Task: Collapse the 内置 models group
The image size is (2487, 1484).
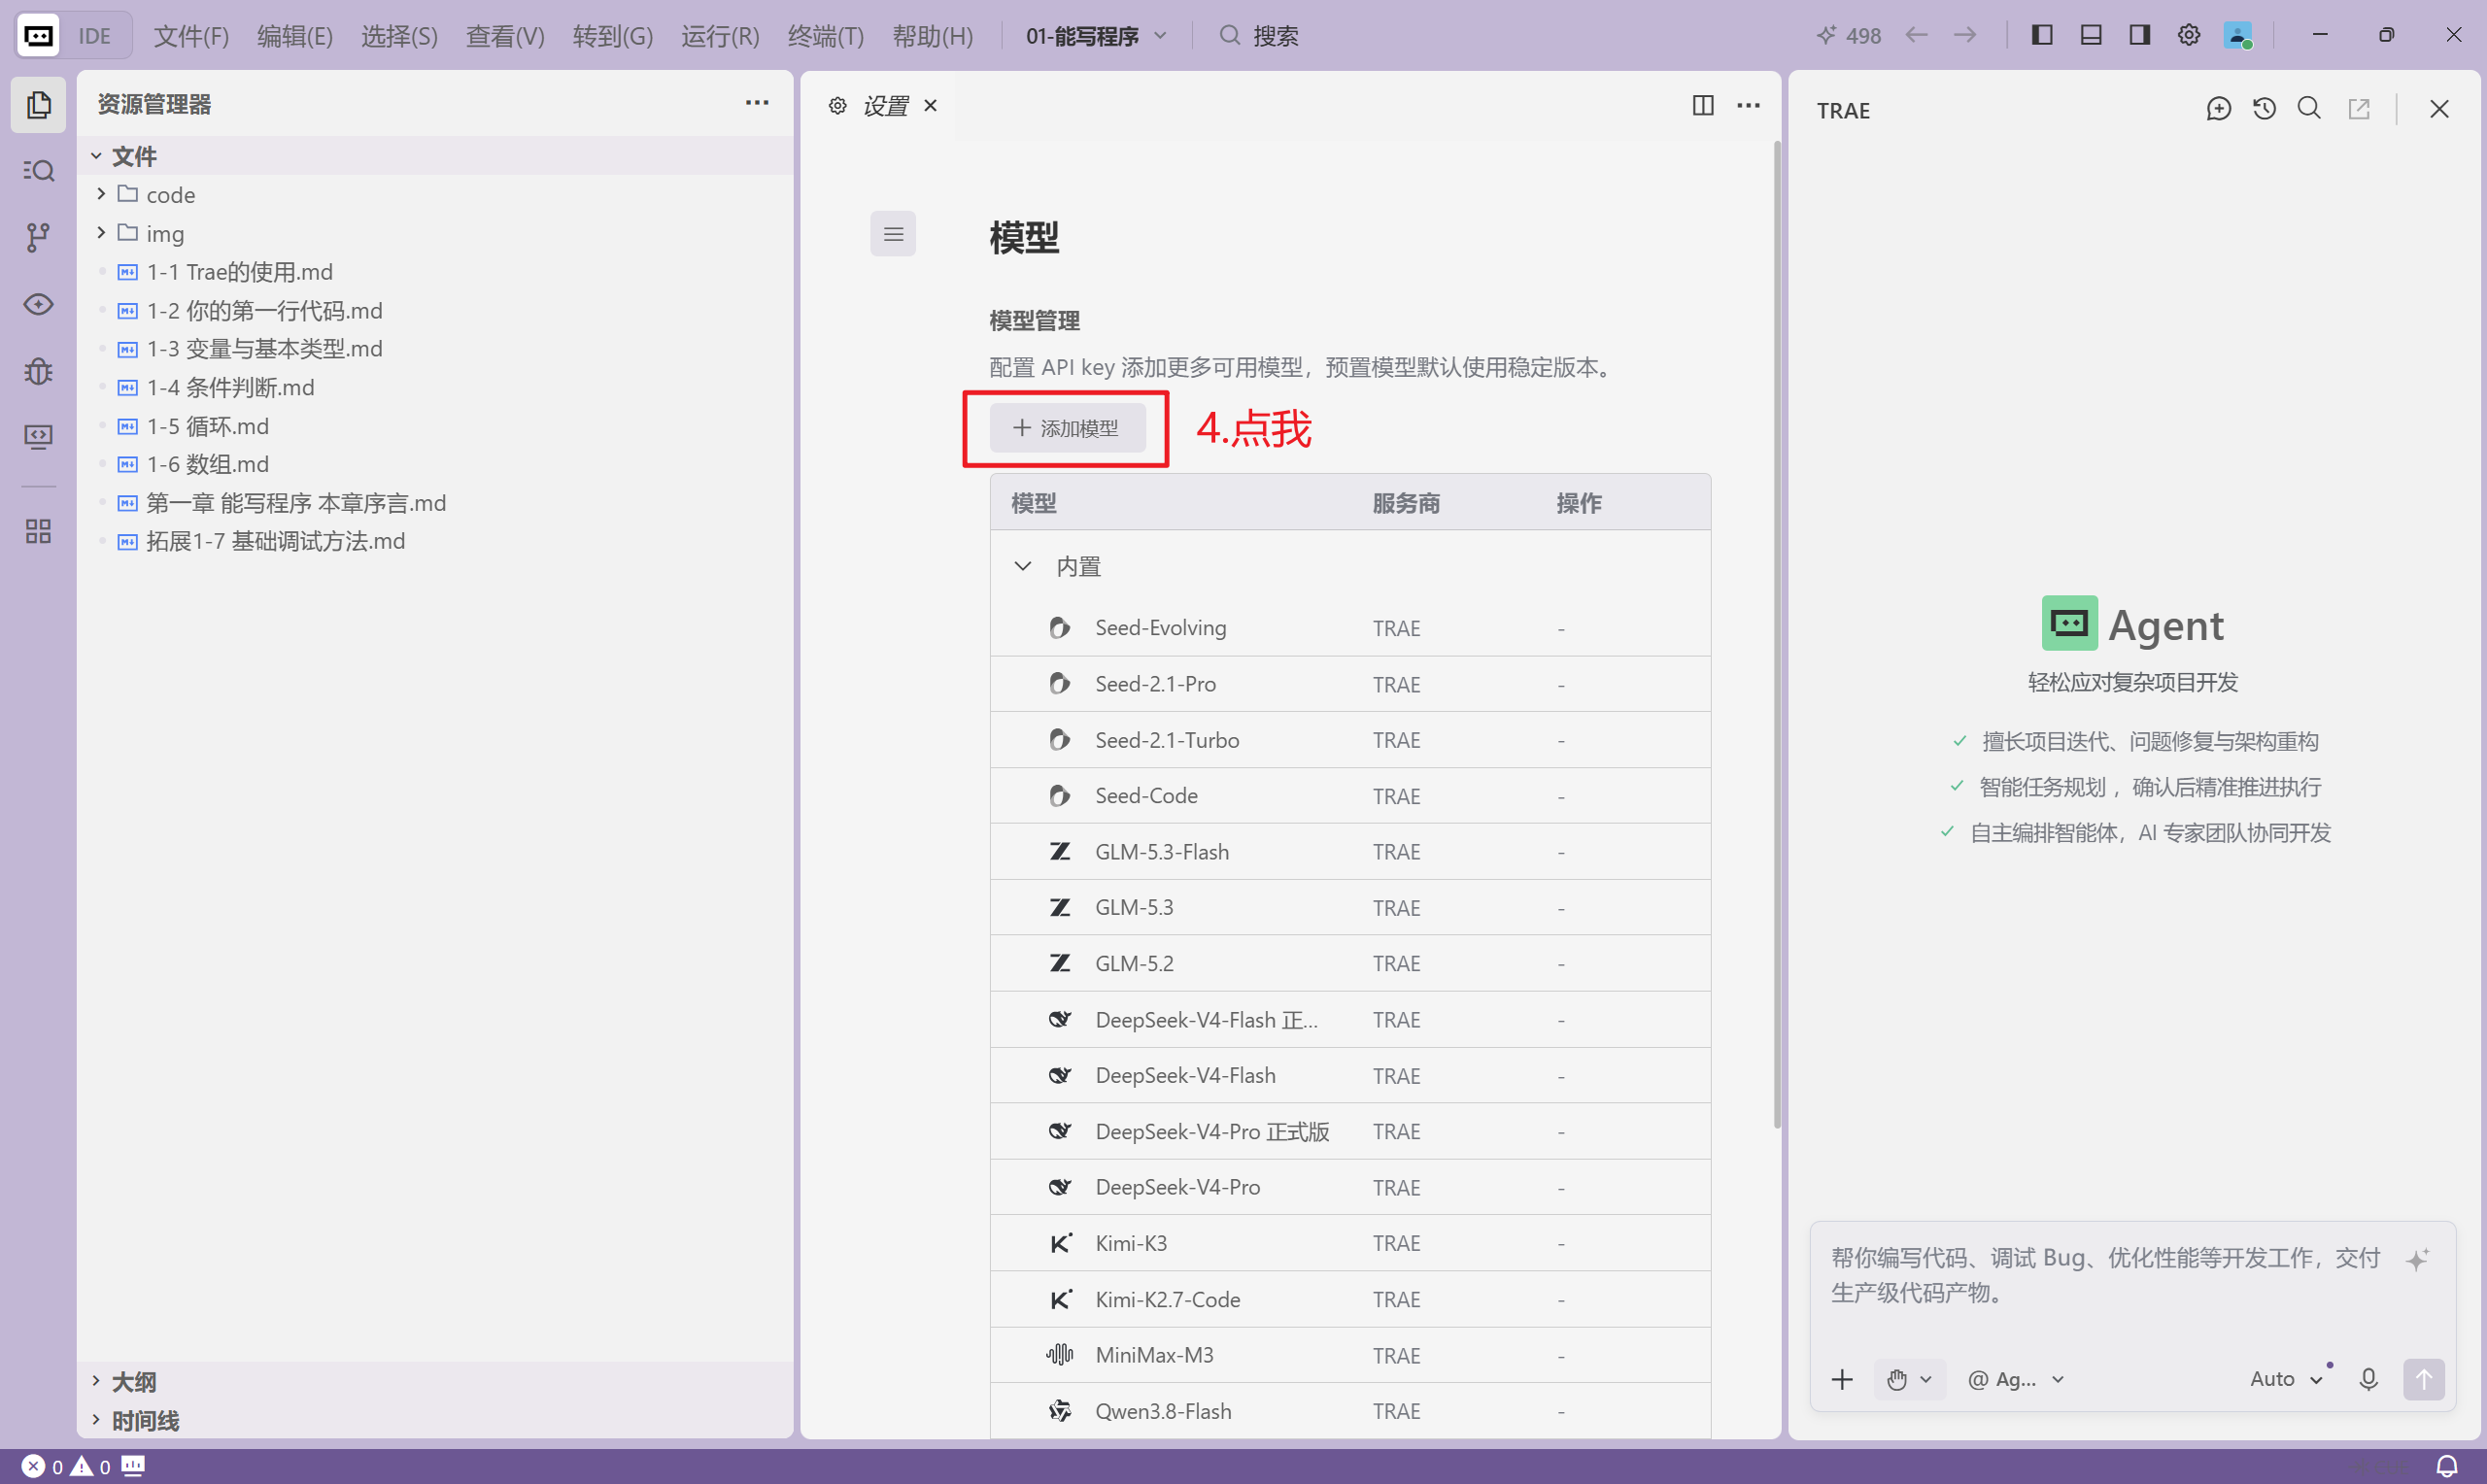Action: [1022, 567]
